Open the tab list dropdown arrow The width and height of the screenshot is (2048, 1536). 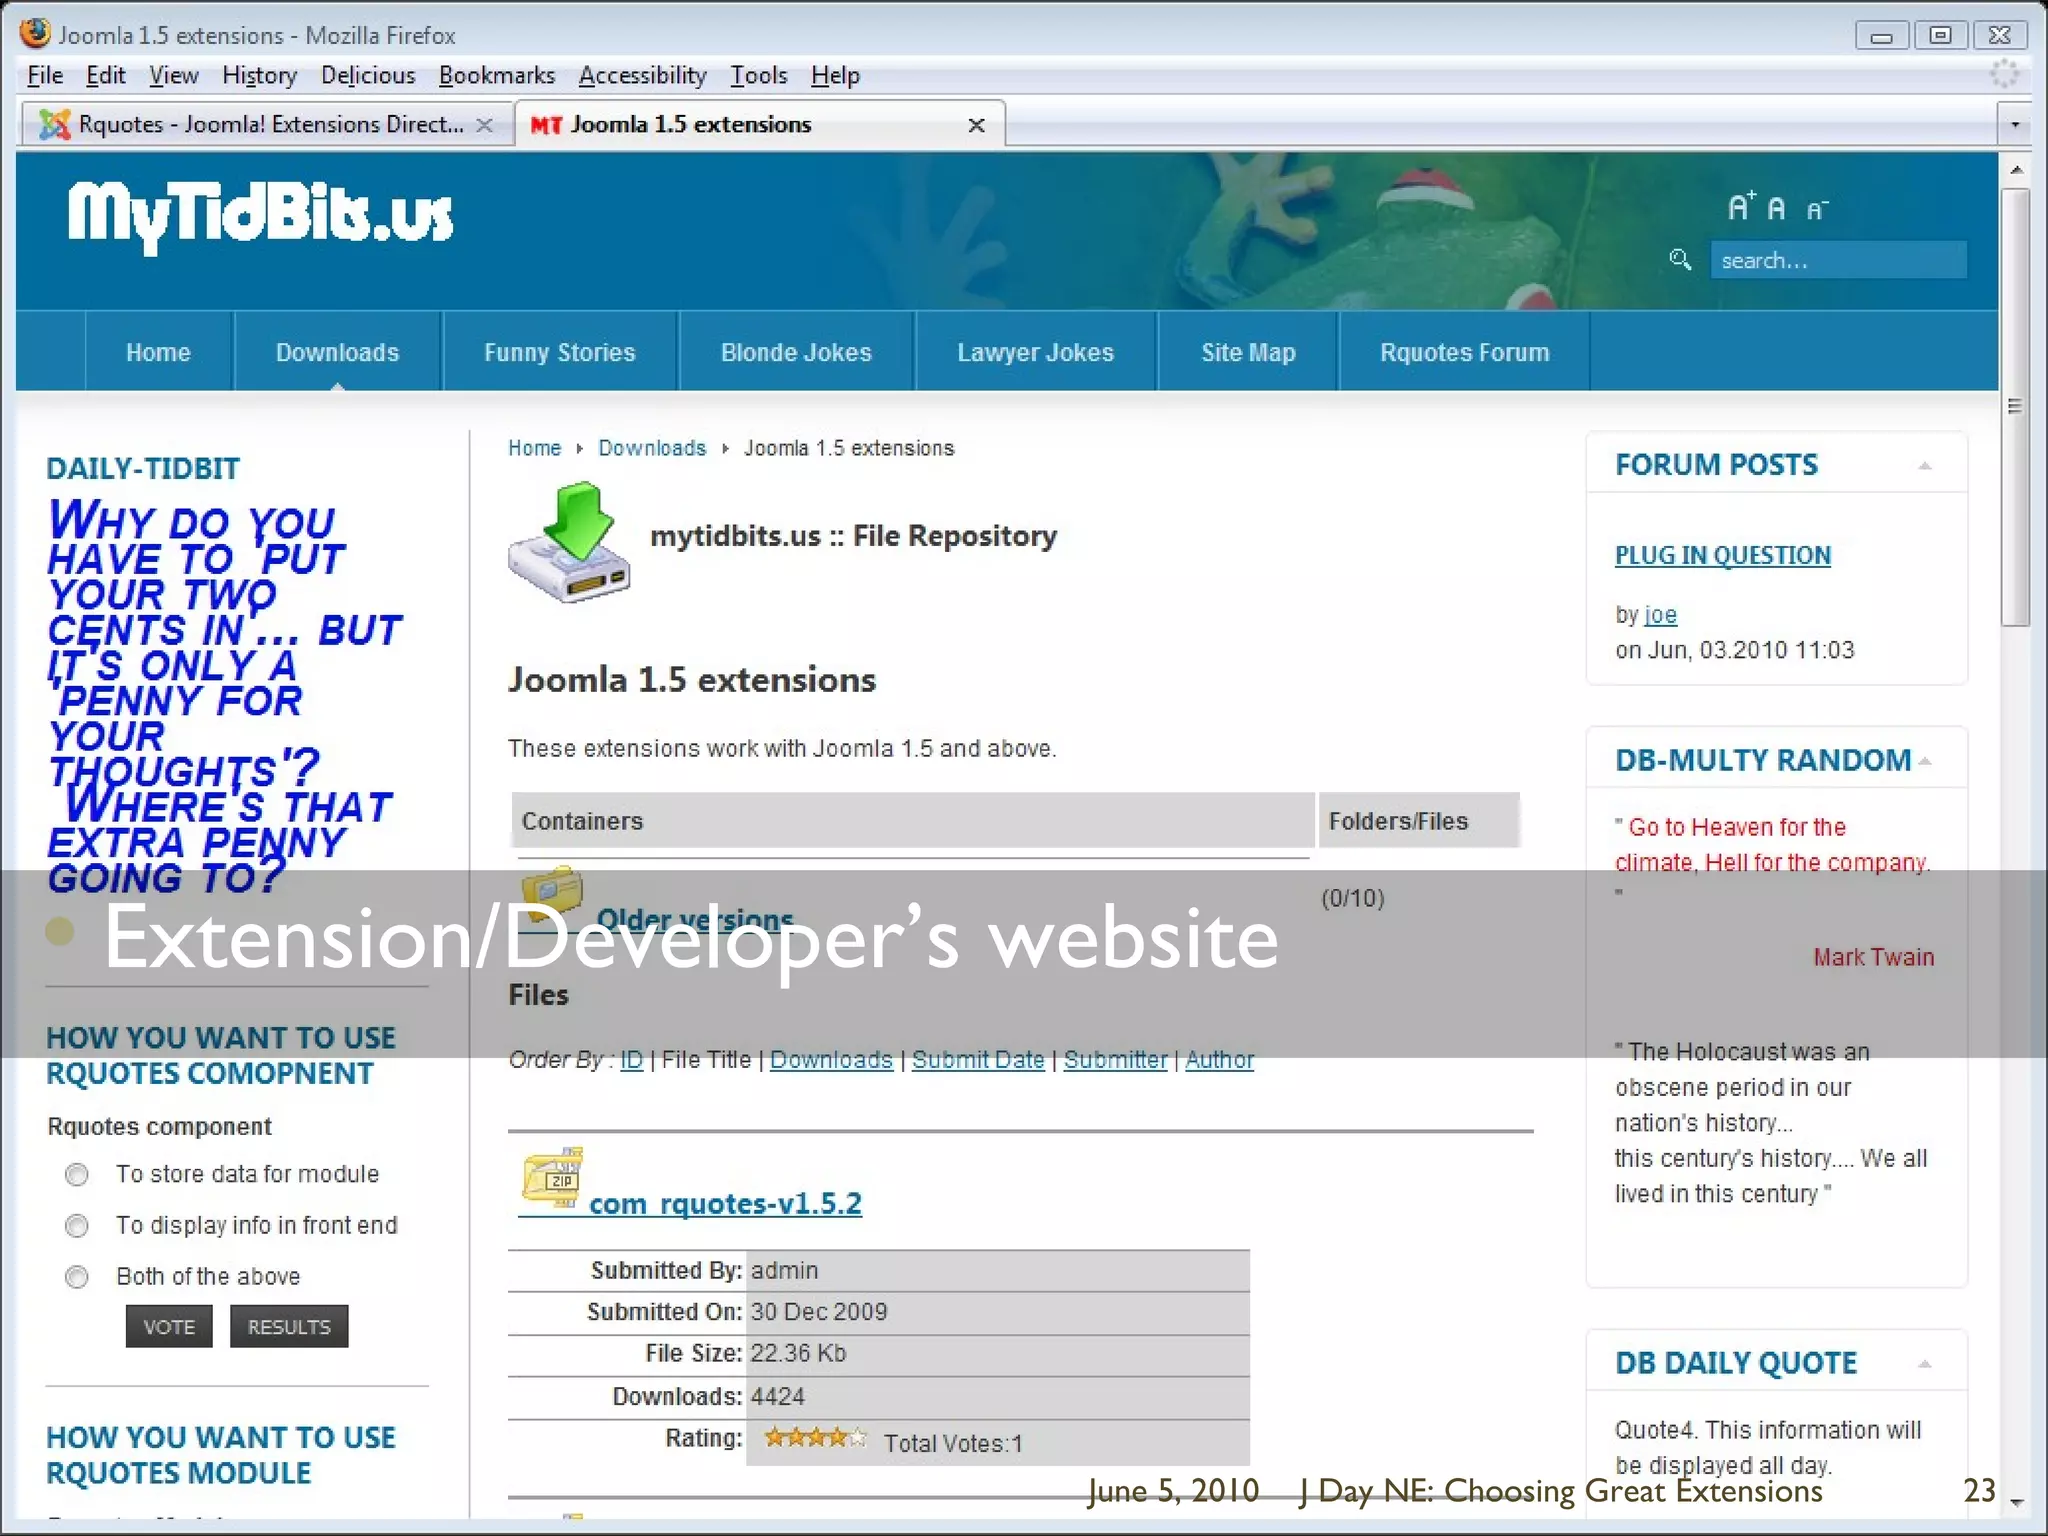[2015, 125]
